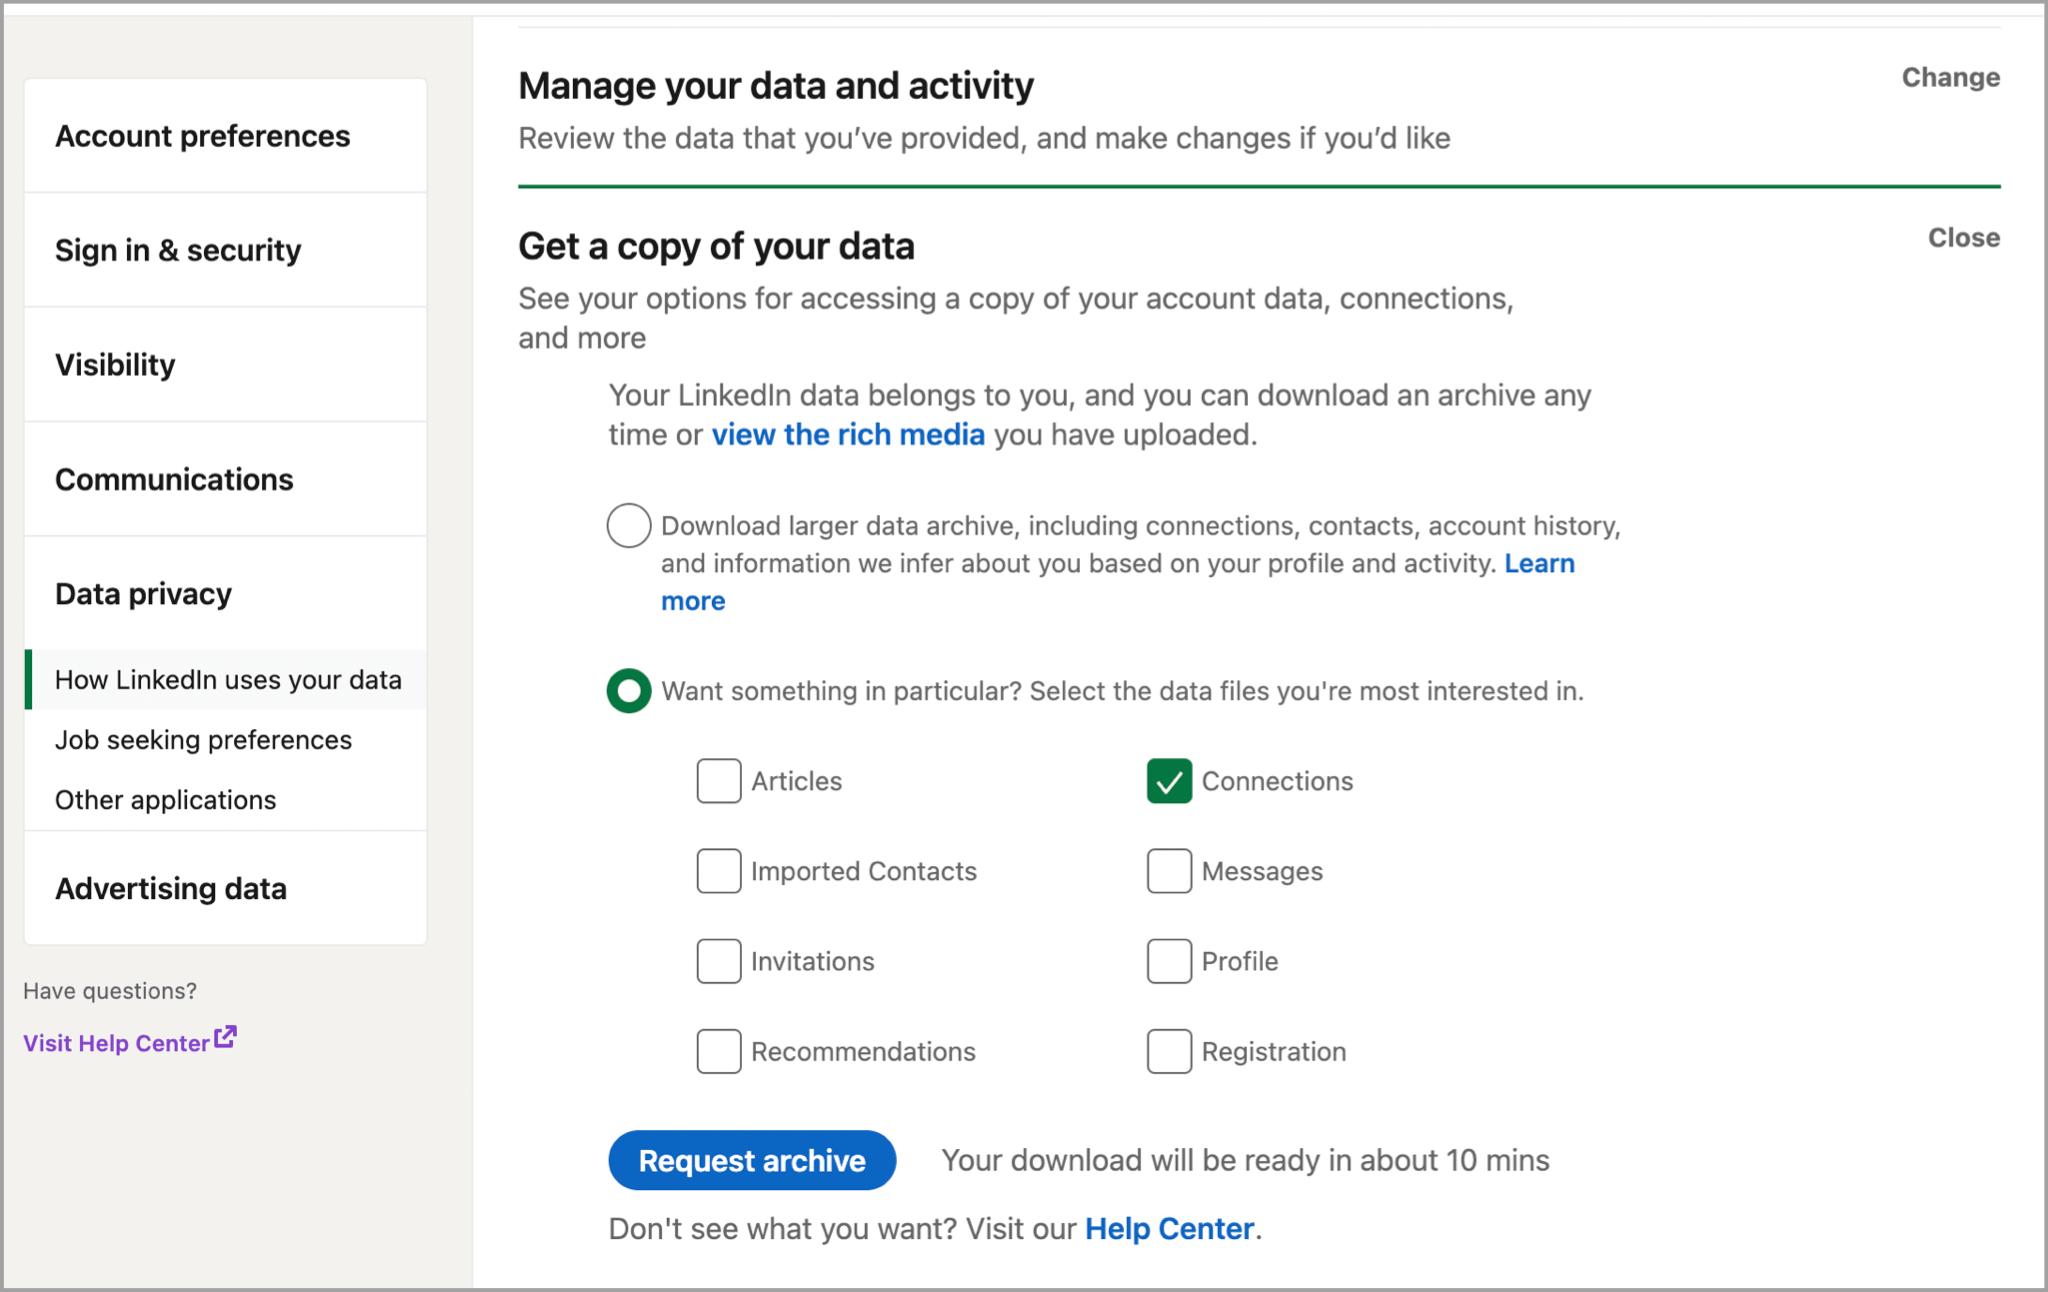Follow the view the rich media link
This screenshot has width=2048, height=1292.
click(848, 435)
